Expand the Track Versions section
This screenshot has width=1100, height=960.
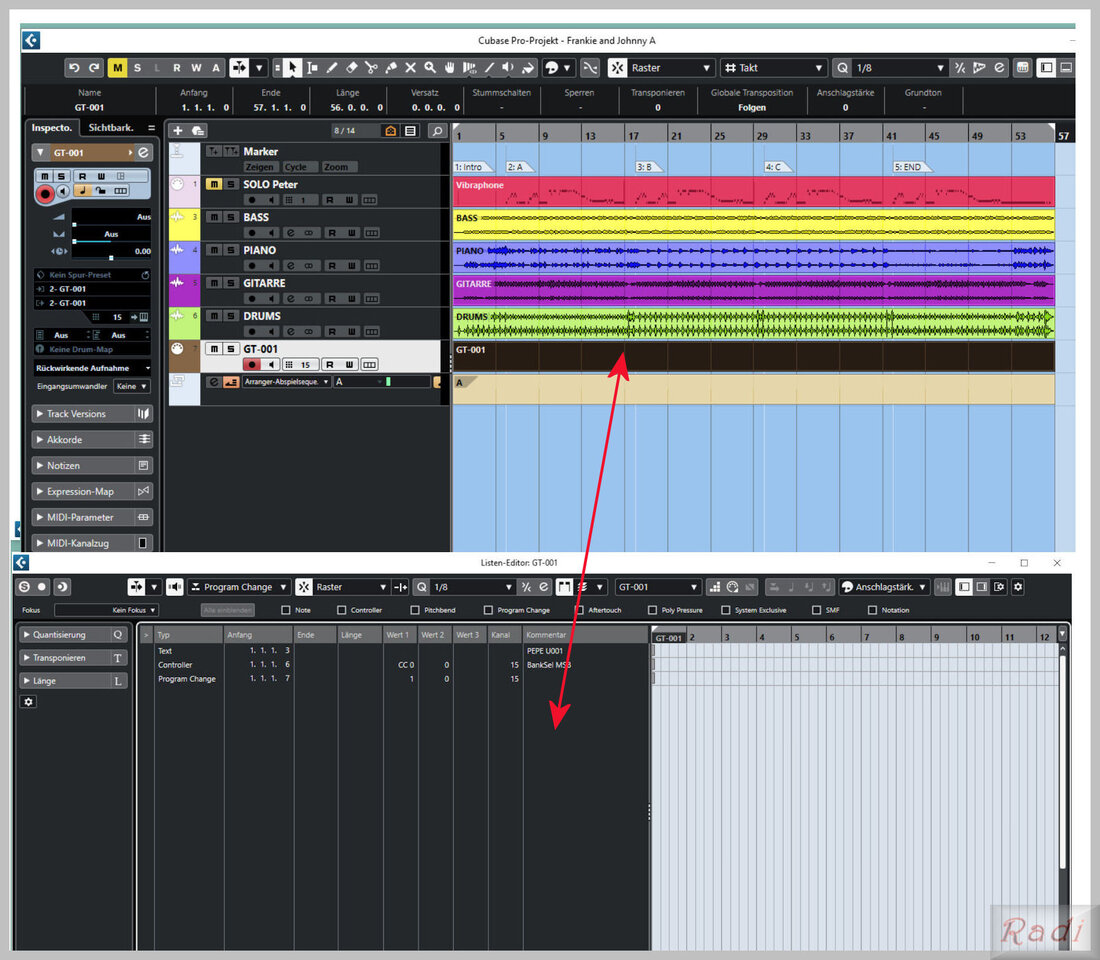[92, 414]
